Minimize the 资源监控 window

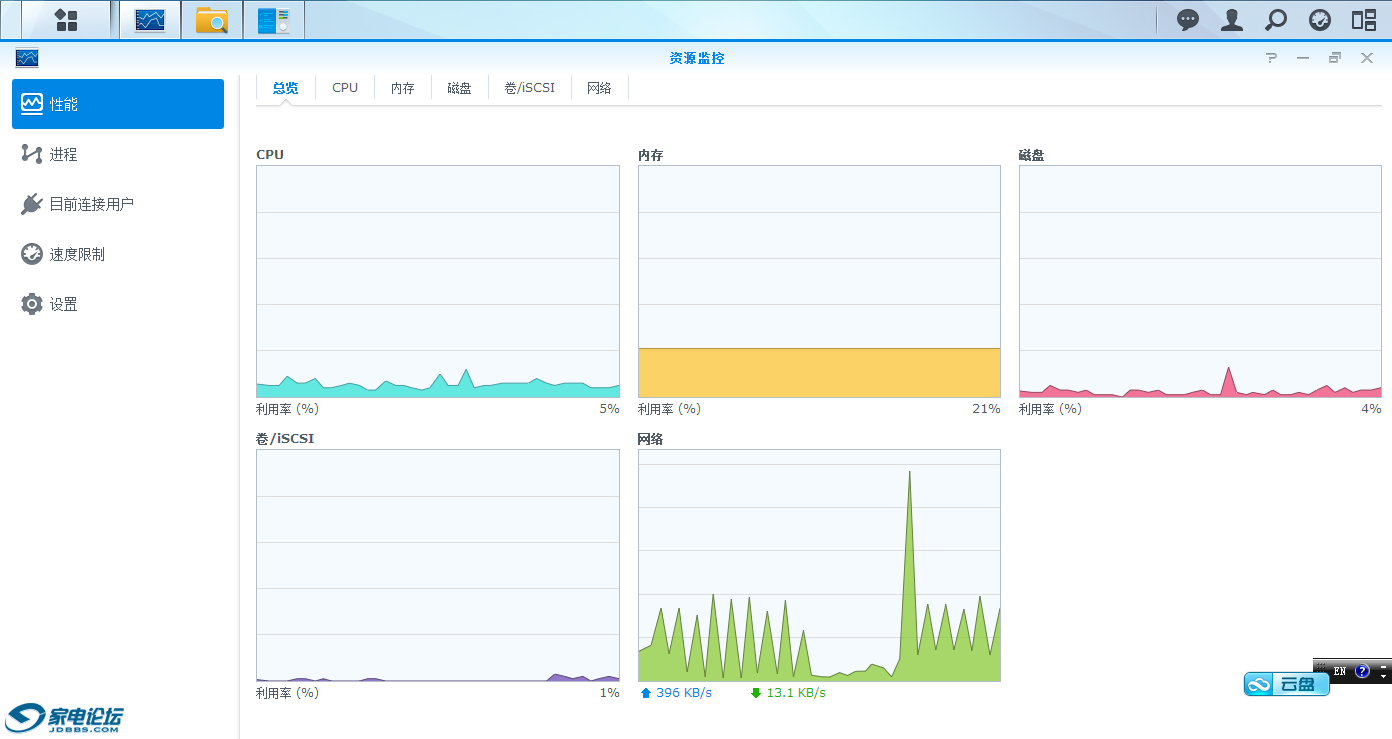coord(1303,58)
